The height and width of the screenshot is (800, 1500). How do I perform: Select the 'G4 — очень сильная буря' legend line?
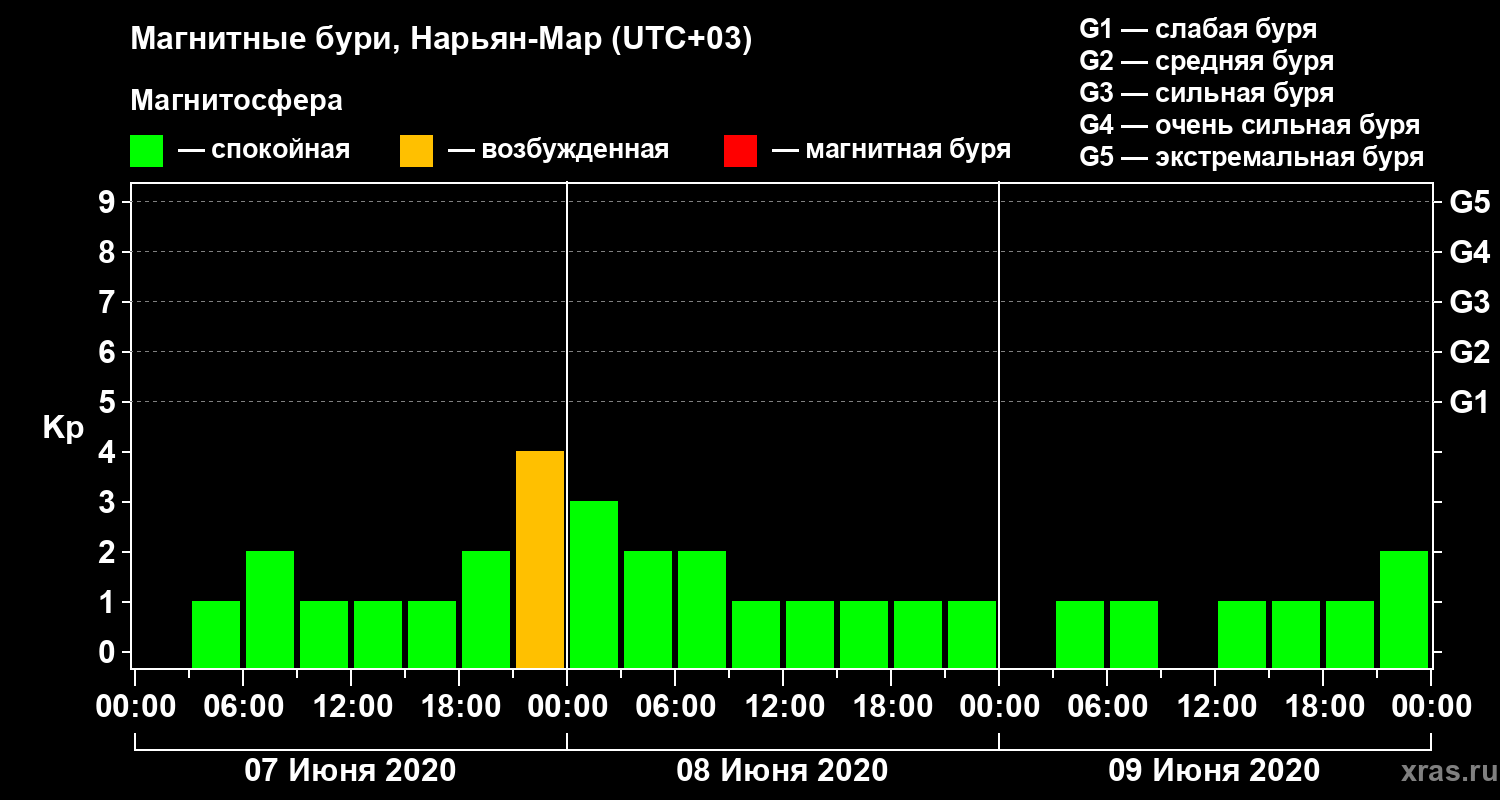1250,125
